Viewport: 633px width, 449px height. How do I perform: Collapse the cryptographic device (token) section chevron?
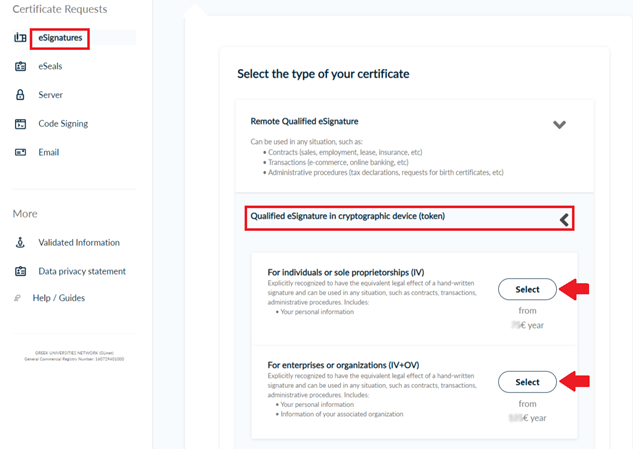[x=564, y=219]
